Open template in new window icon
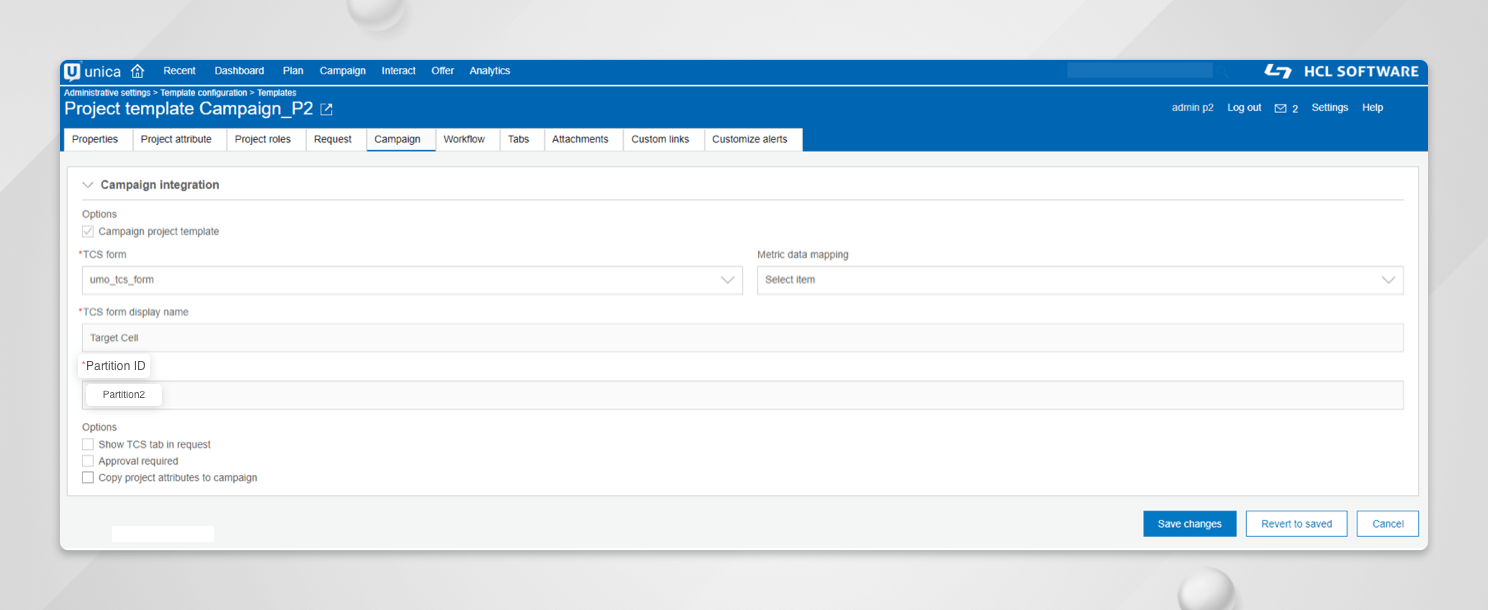 point(326,109)
